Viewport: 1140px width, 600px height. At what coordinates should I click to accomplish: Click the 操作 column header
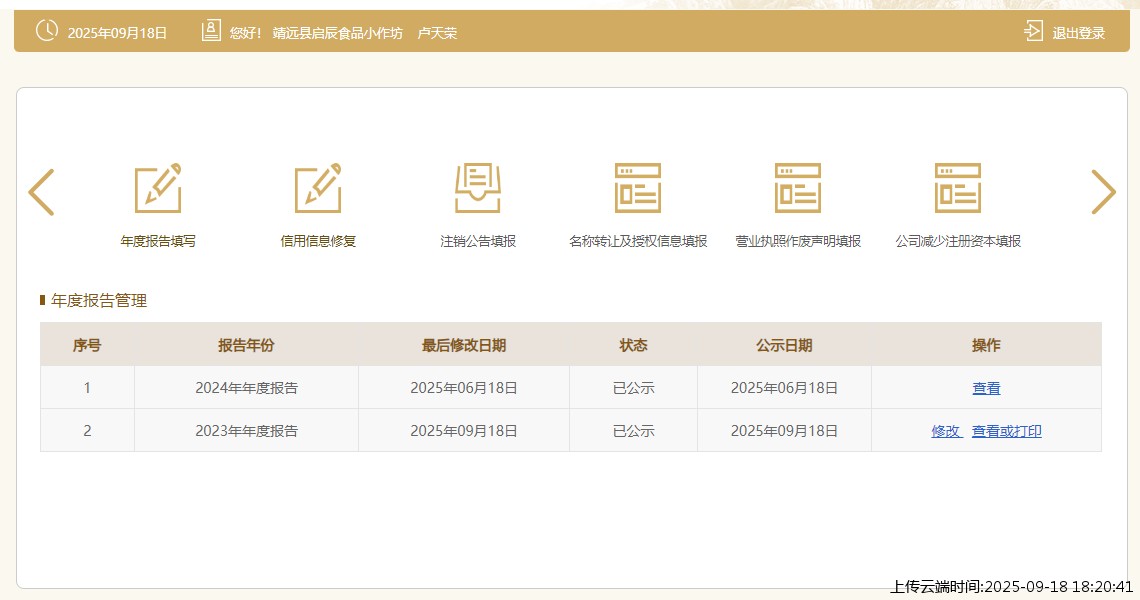click(986, 345)
